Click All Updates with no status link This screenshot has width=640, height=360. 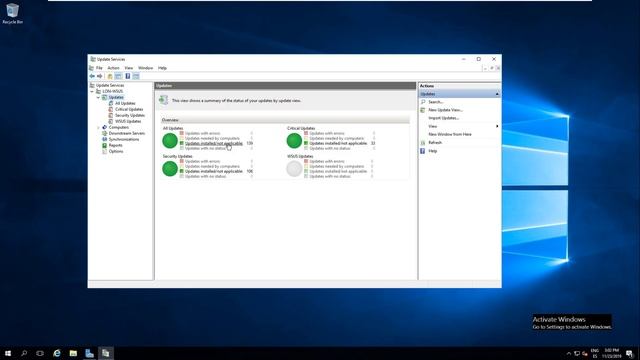(205, 149)
